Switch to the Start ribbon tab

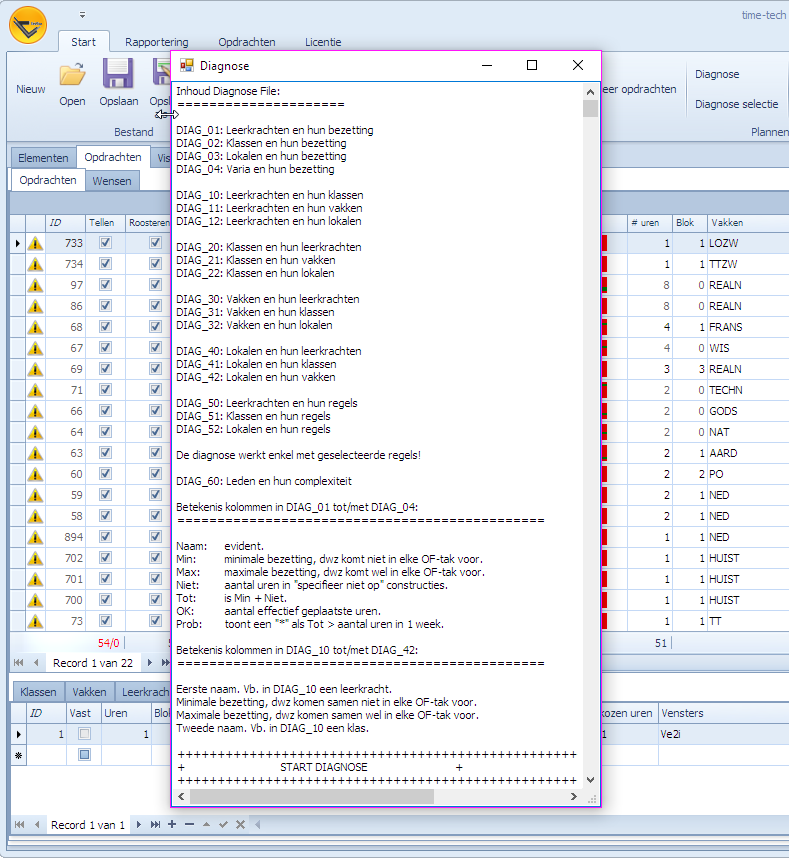pyautogui.click(x=83, y=42)
